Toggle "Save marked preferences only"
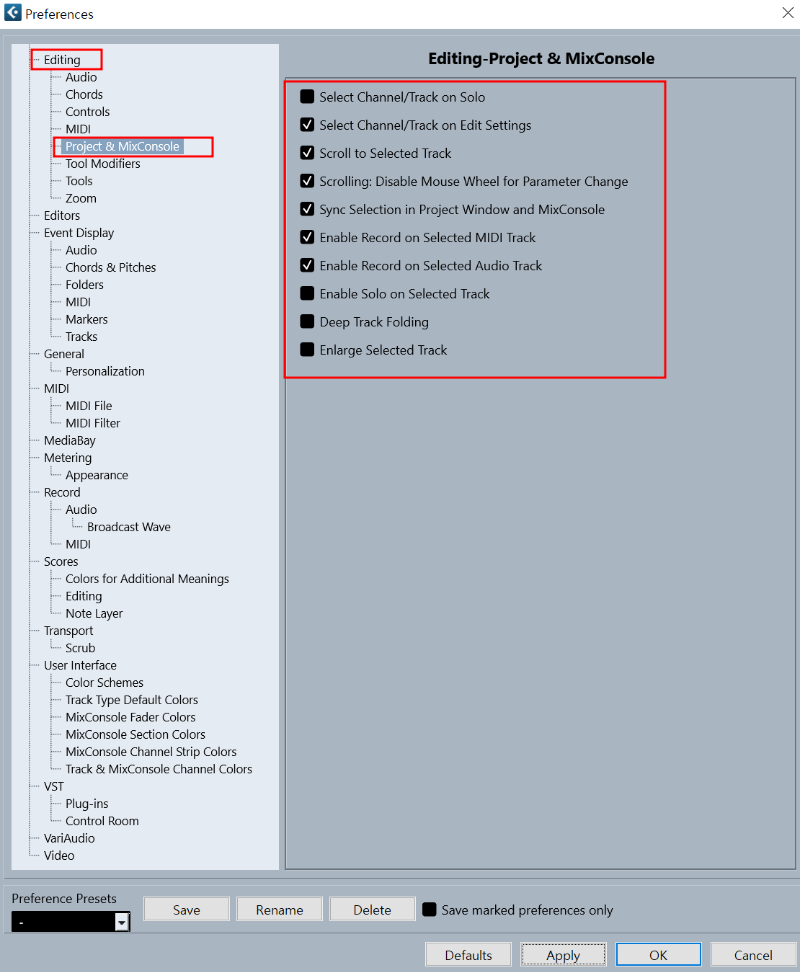The image size is (800, 972). click(430, 910)
